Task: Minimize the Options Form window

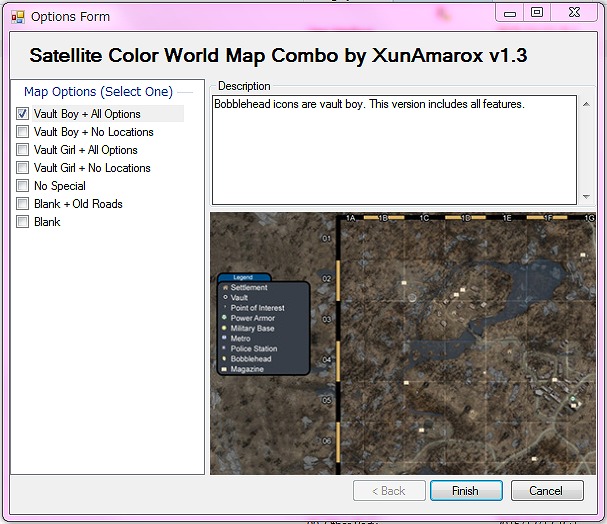Action: [509, 14]
